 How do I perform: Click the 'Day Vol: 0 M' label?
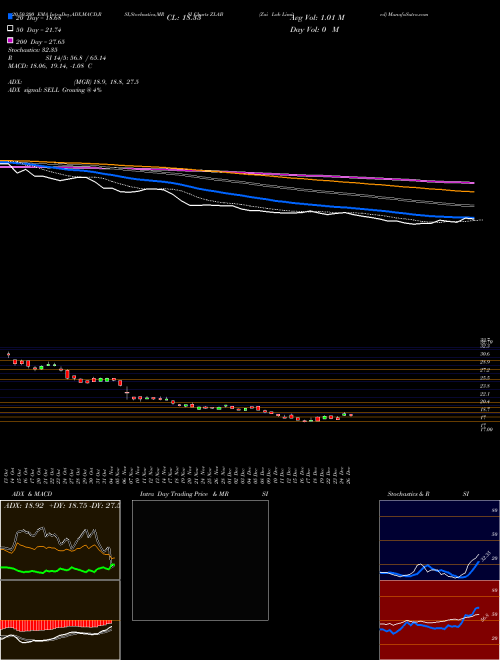pos(314,29)
